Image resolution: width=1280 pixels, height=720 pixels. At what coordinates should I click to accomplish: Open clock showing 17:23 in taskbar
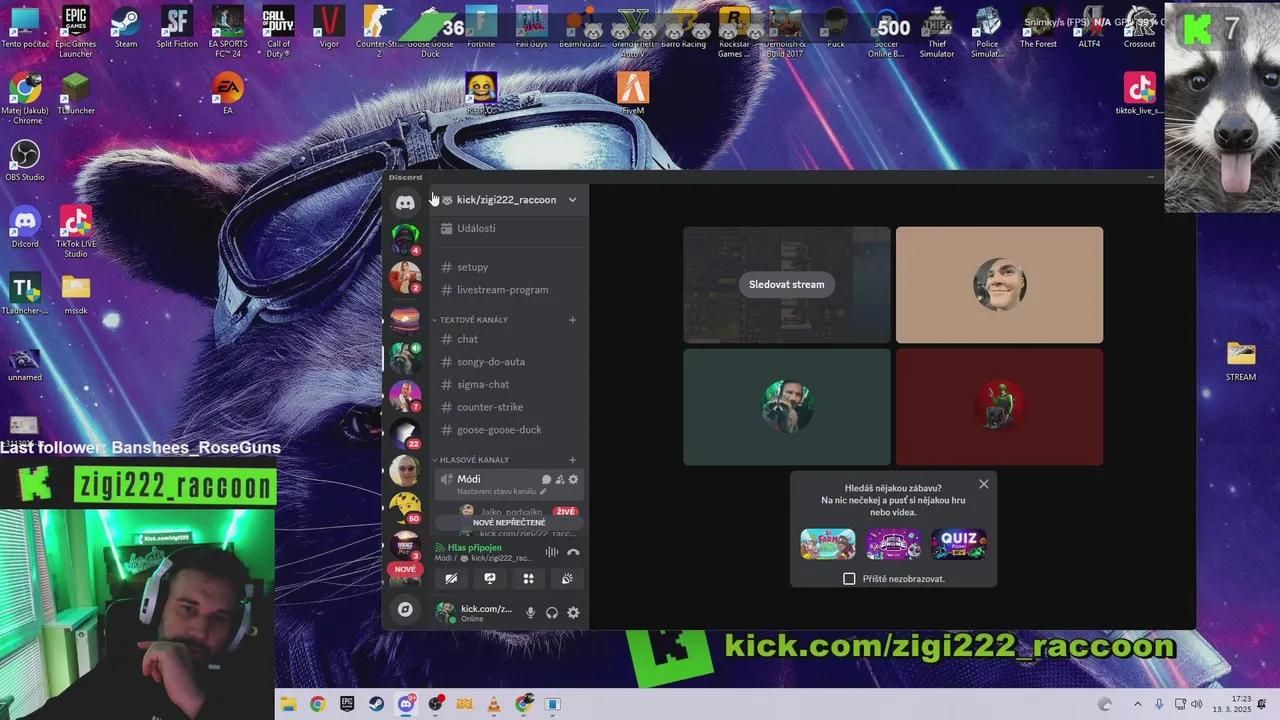point(1232,704)
